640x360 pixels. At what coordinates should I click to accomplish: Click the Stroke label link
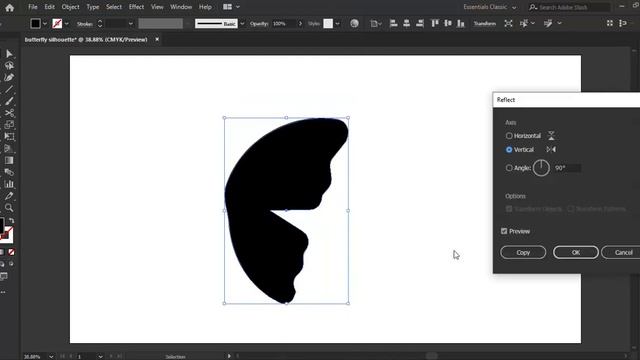[84, 24]
